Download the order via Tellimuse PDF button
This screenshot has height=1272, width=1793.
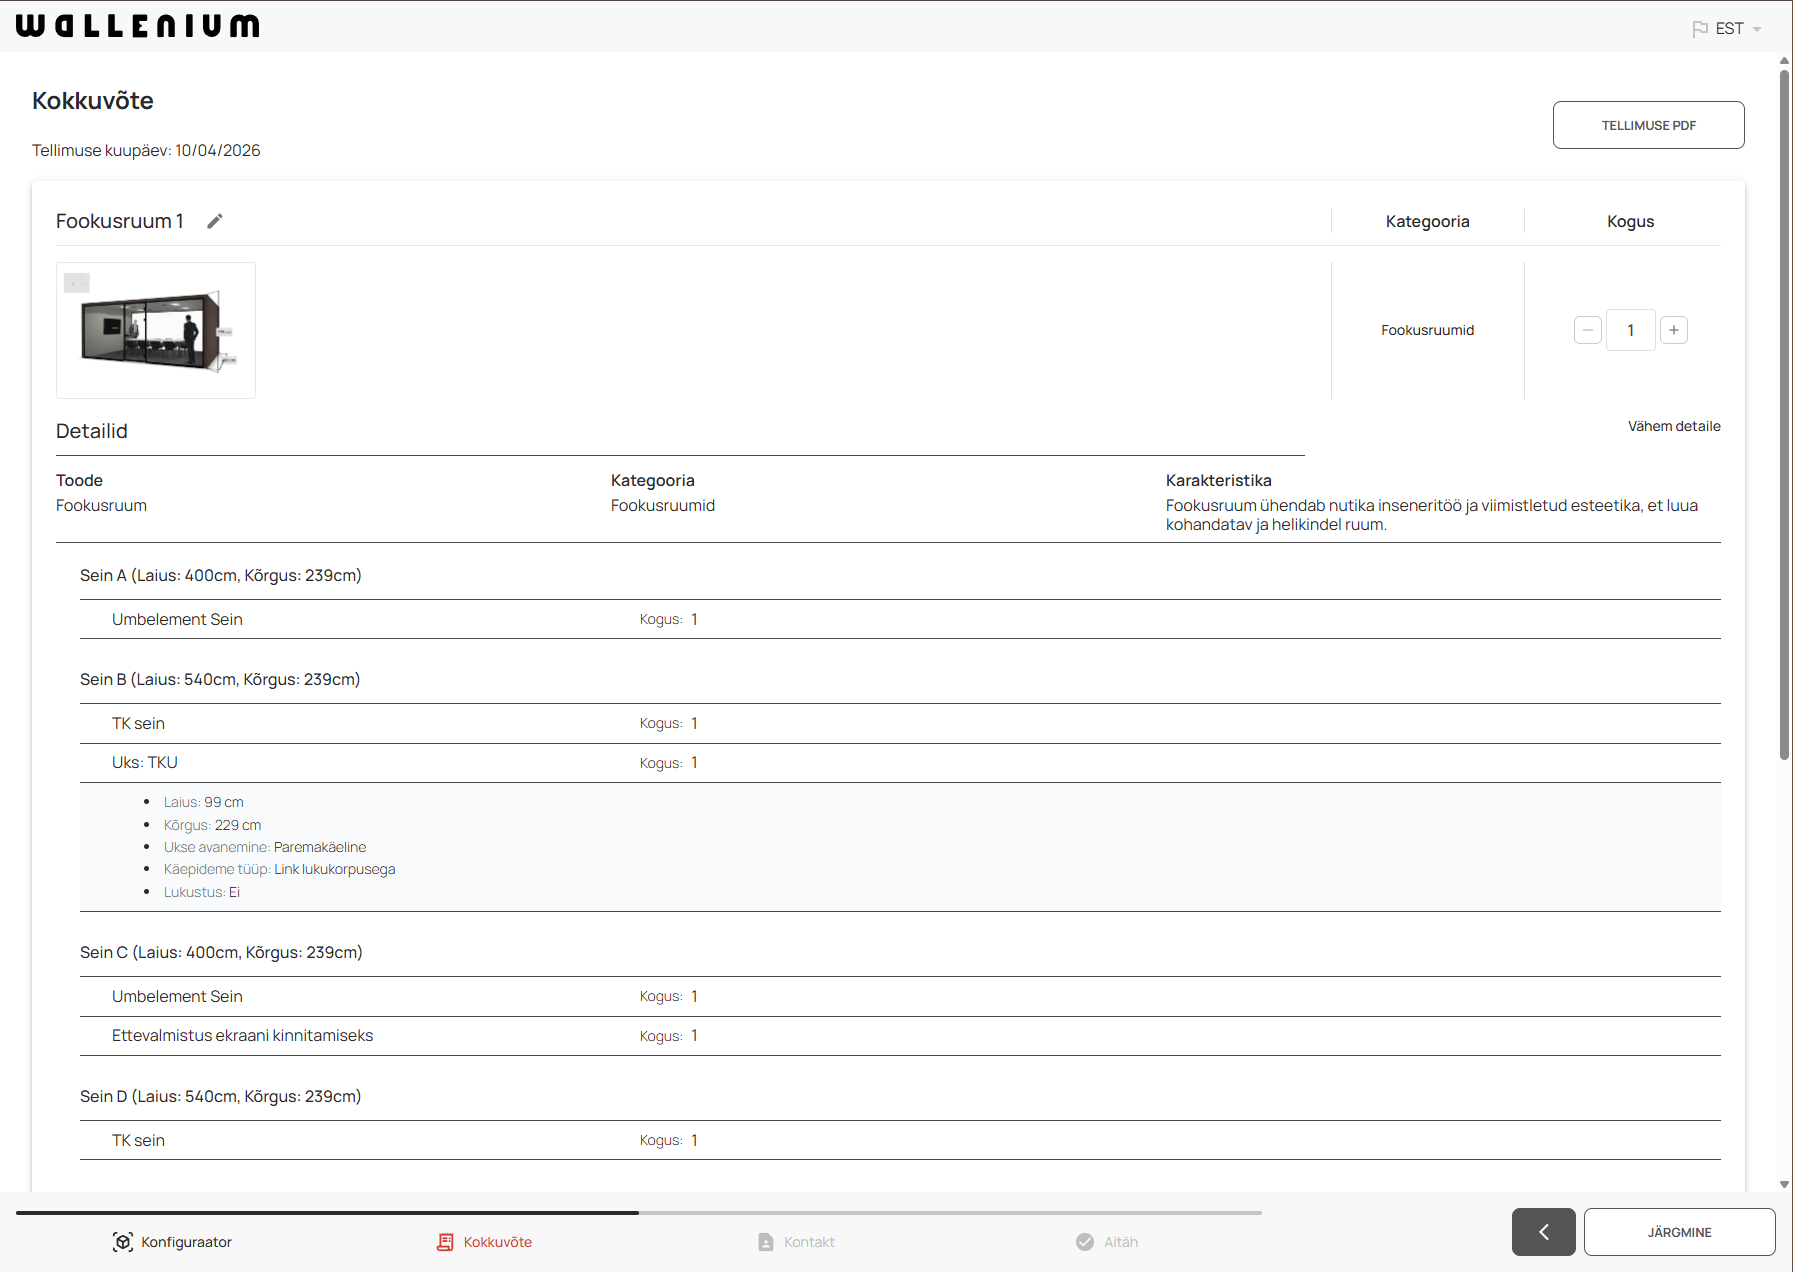tap(1648, 125)
